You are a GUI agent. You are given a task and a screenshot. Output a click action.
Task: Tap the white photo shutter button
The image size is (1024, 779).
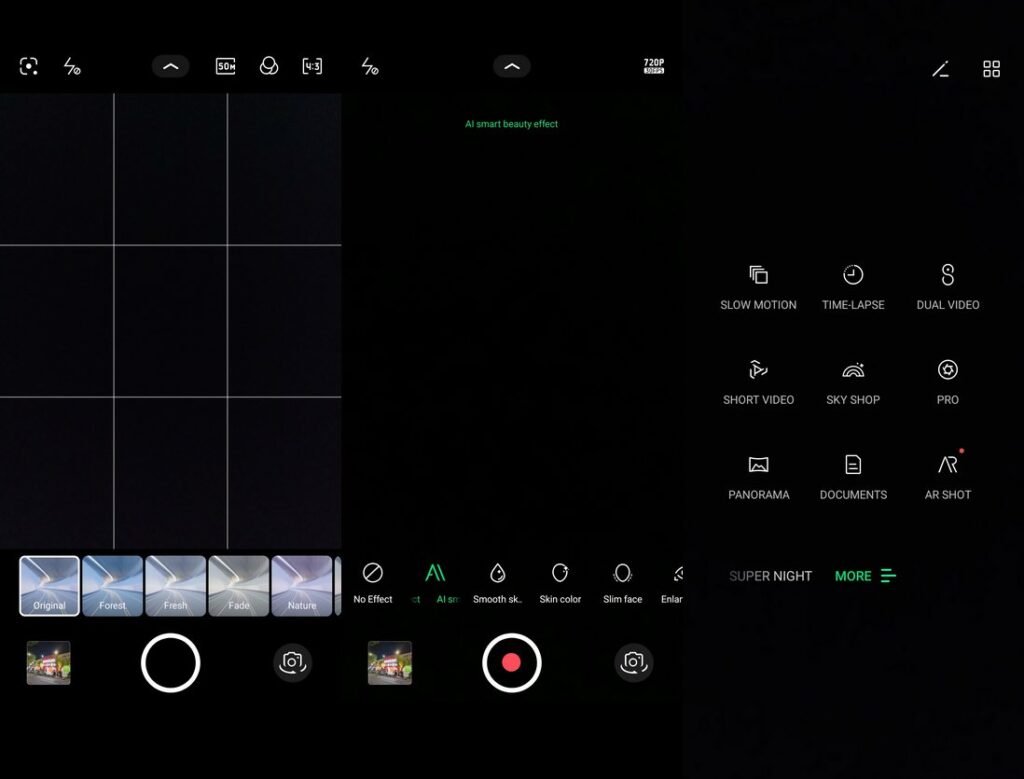coord(170,663)
